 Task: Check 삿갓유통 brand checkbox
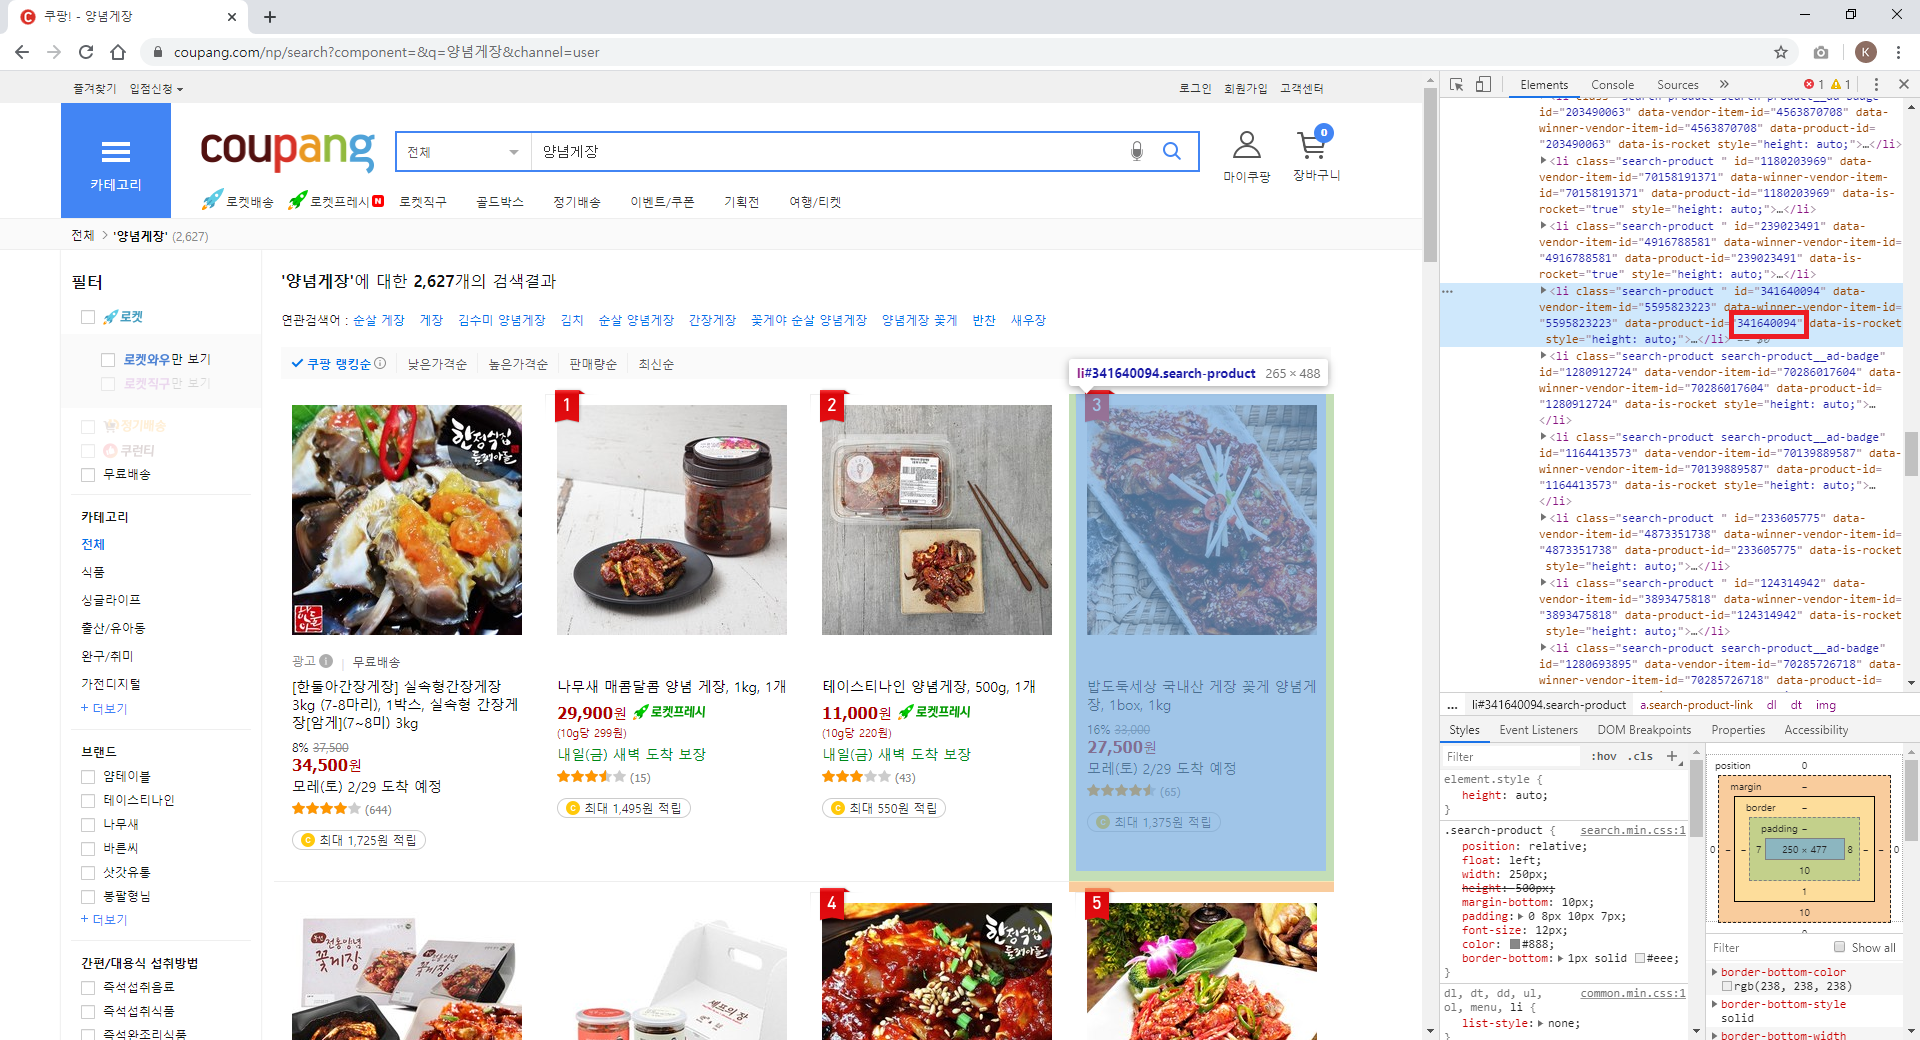(88, 872)
